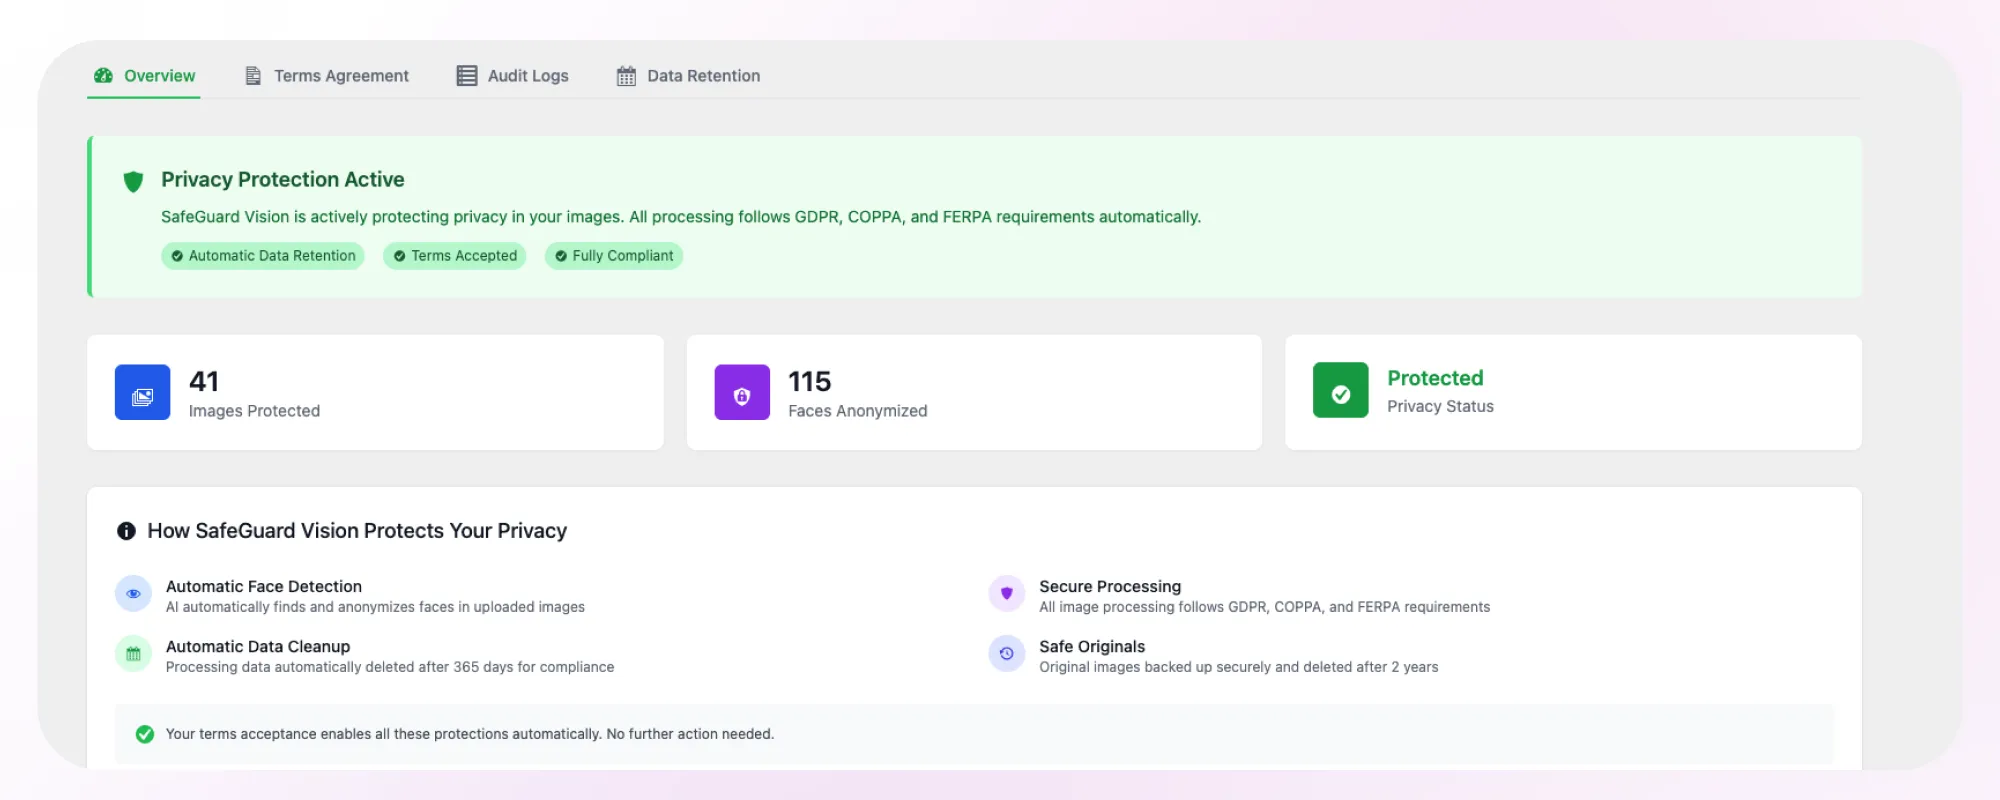Image resolution: width=2000 pixels, height=800 pixels.
Task: Click the green Privacy Status checkmark icon
Action: (x=1341, y=390)
